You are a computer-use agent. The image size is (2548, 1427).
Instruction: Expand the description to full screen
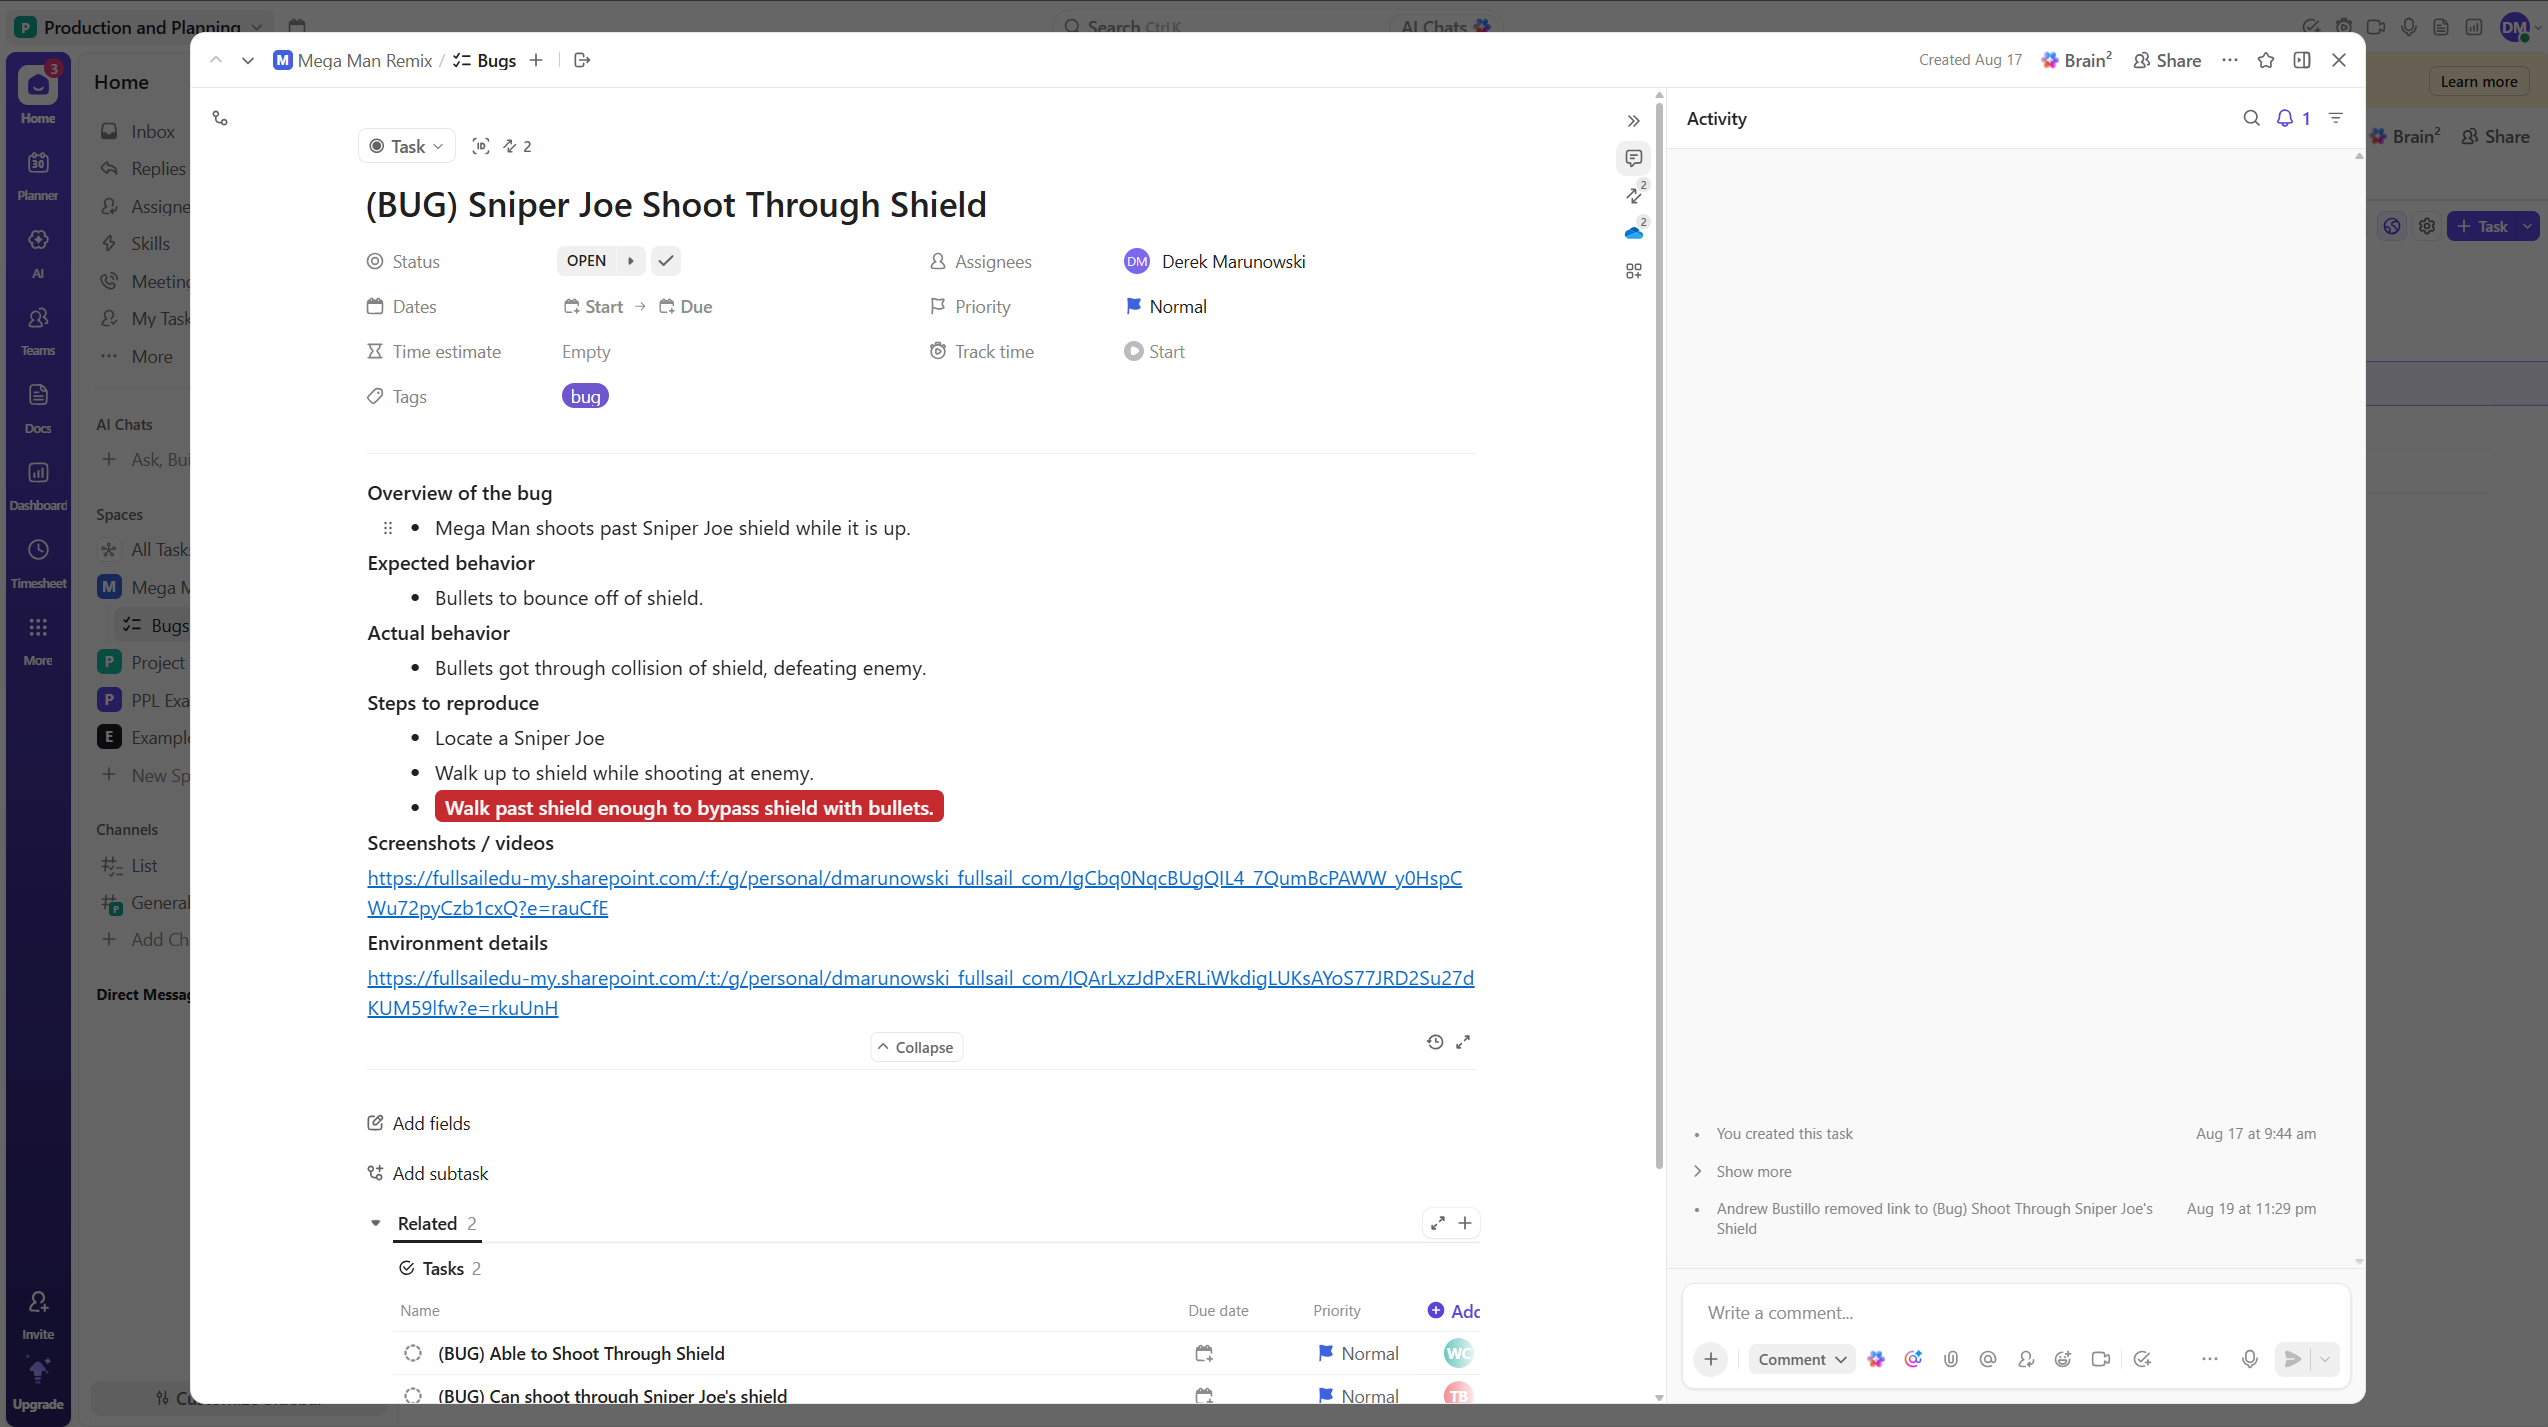[1463, 1042]
